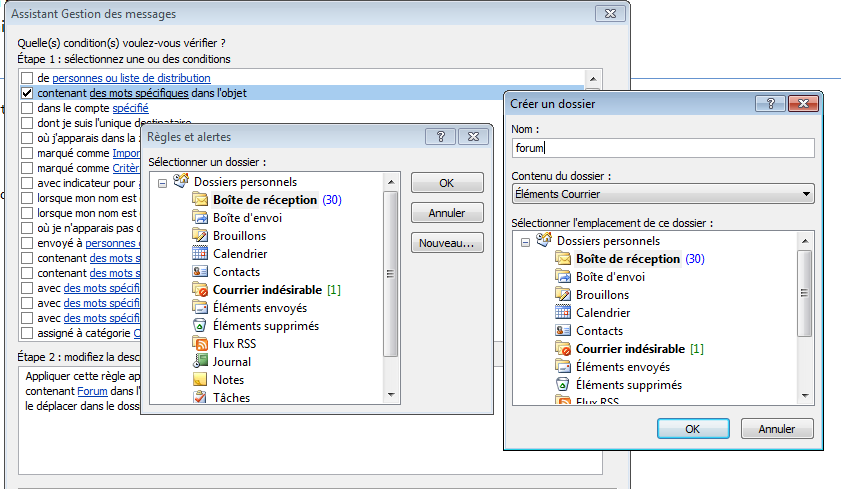841x489 pixels.
Task: Click the Dossiers personnels icon in Règles et alertes
Action: [181, 181]
